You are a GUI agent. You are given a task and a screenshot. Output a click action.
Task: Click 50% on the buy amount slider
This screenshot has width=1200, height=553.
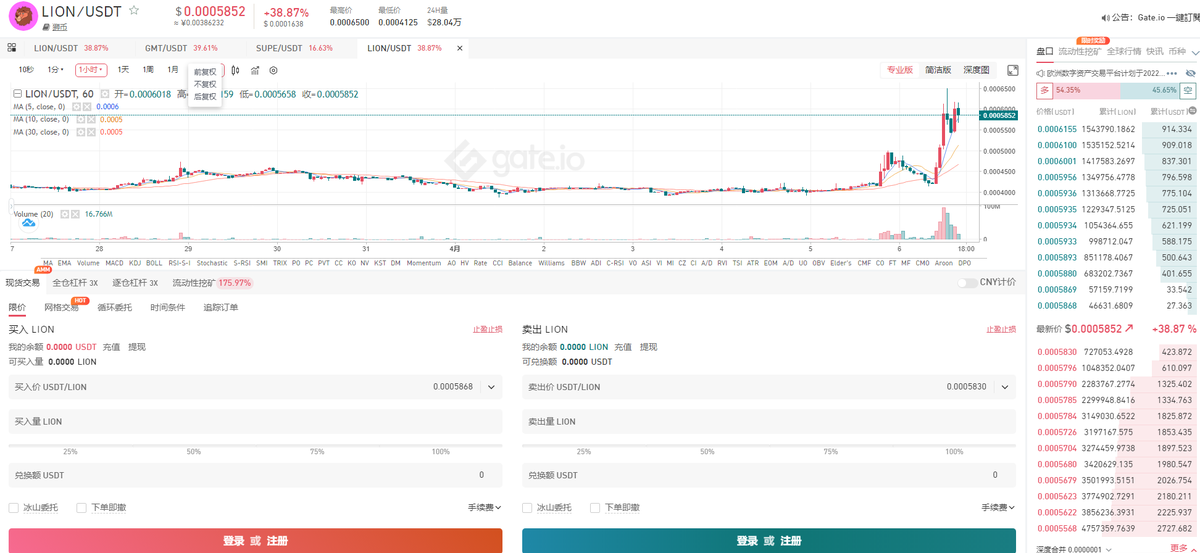click(x=193, y=452)
